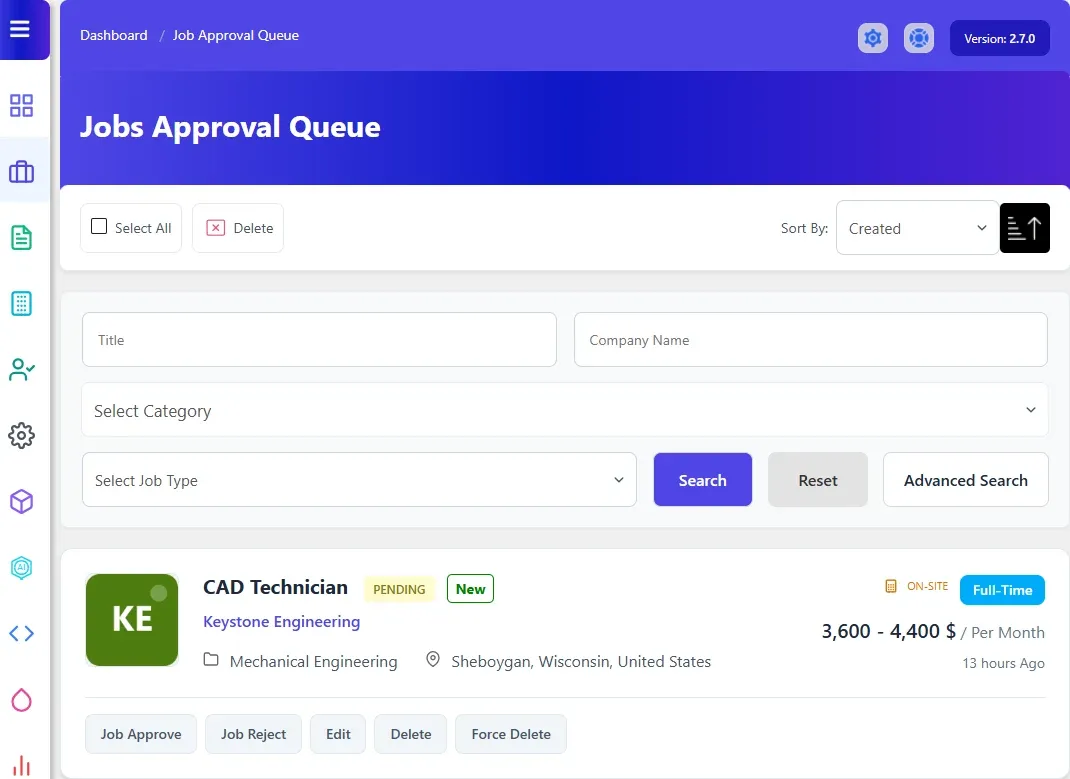This screenshot has width=1070, height=779.
Task: Click Delete under CAD Technician job
Action: pyautogui.click(x=410, y=734)
